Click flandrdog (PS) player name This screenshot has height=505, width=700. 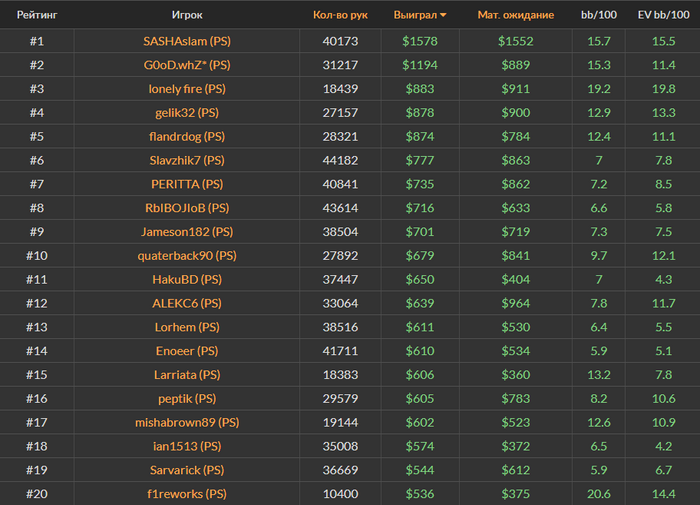coord(187,137)
